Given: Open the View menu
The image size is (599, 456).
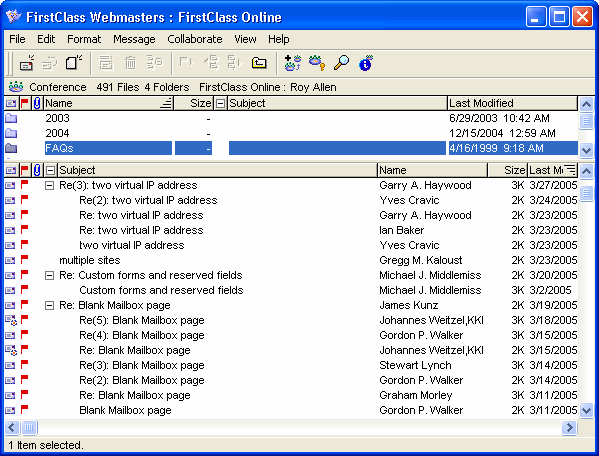Looking at the screenshot, I should point(245,39).
